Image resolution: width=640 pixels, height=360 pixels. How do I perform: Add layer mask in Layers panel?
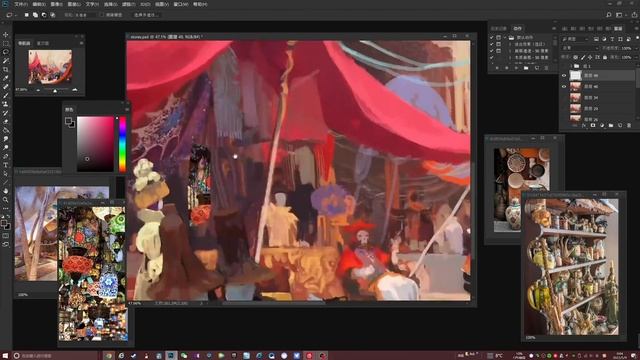coord(593,125)
